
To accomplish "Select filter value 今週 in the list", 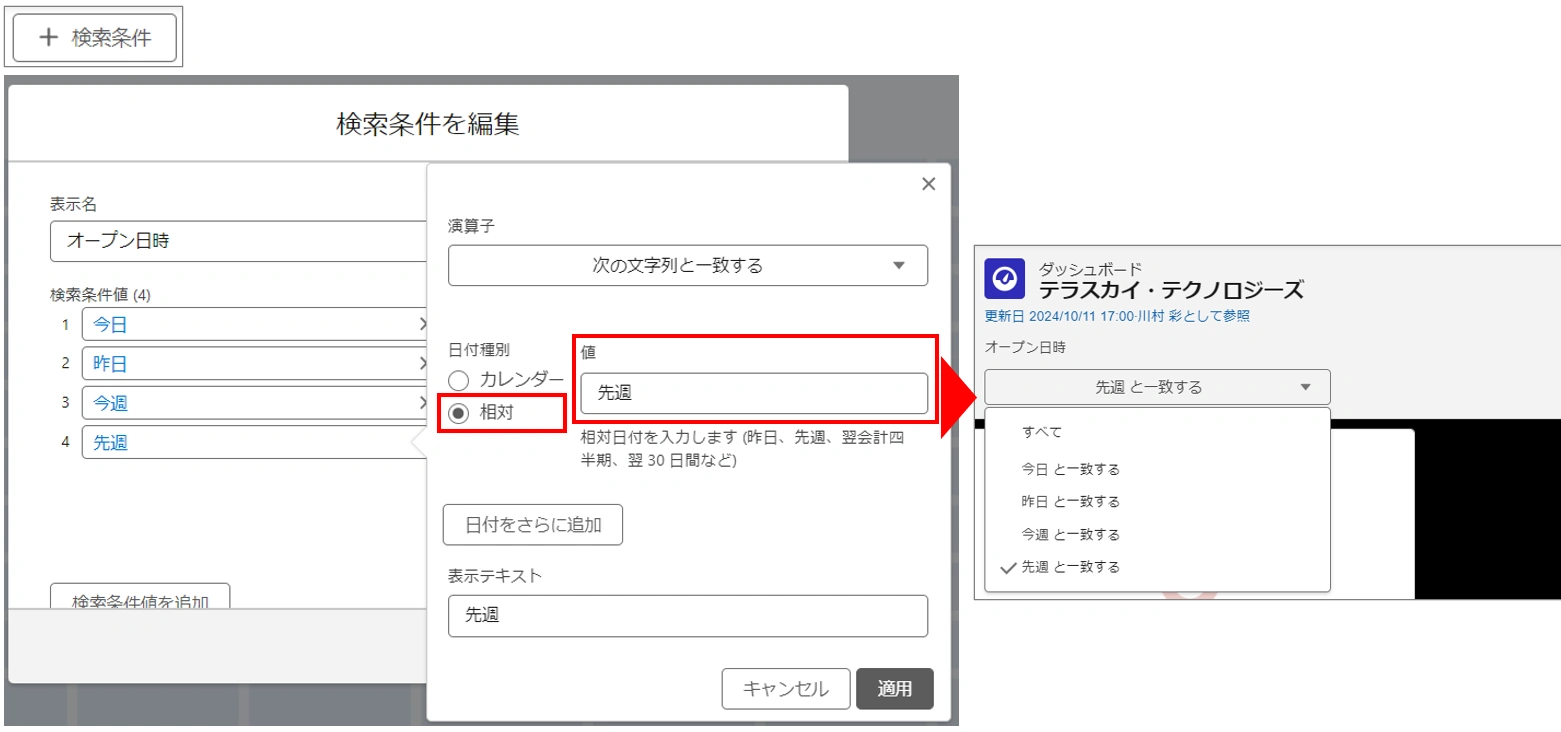I will [110, 403].
